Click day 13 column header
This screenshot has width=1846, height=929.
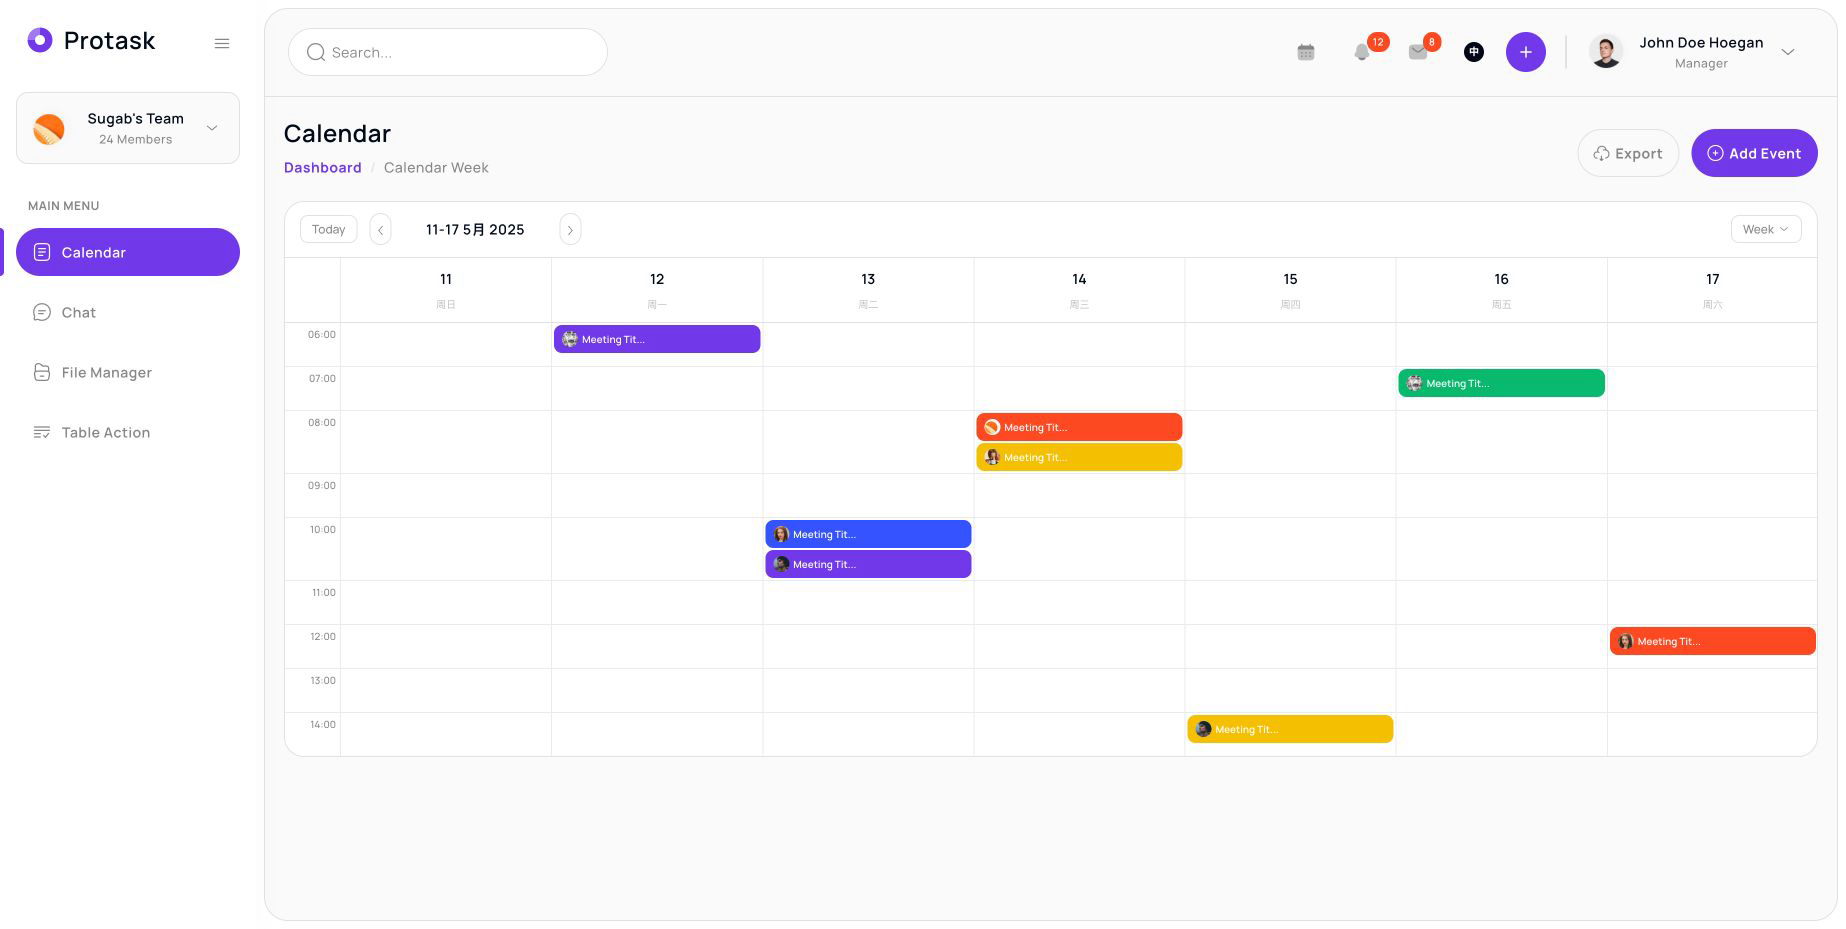pyautogui.click(x=868, y=290)
